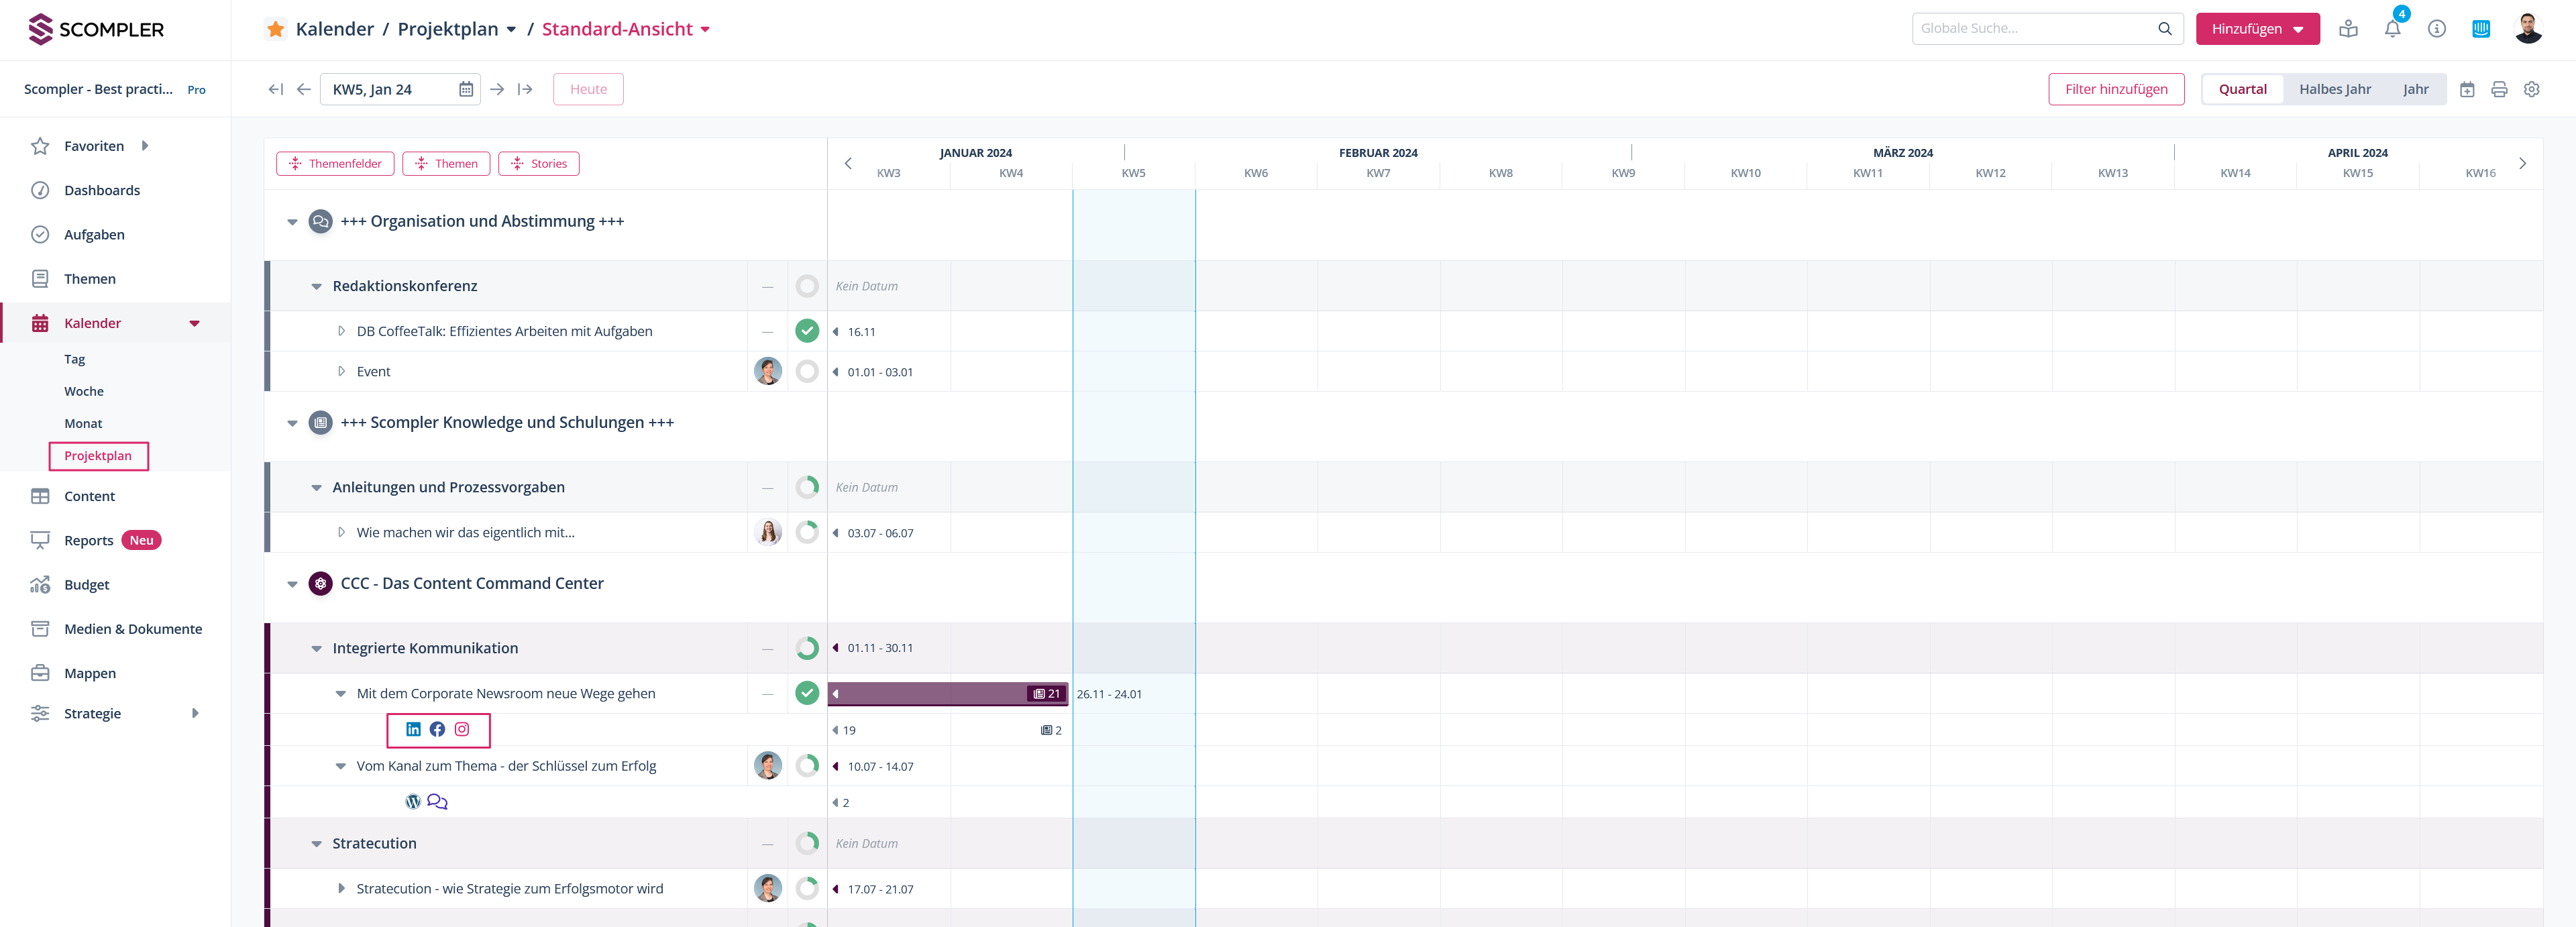Switch to Halbes Jahr view
This screenshot has width=2576, height=927.
point(2334,89)
